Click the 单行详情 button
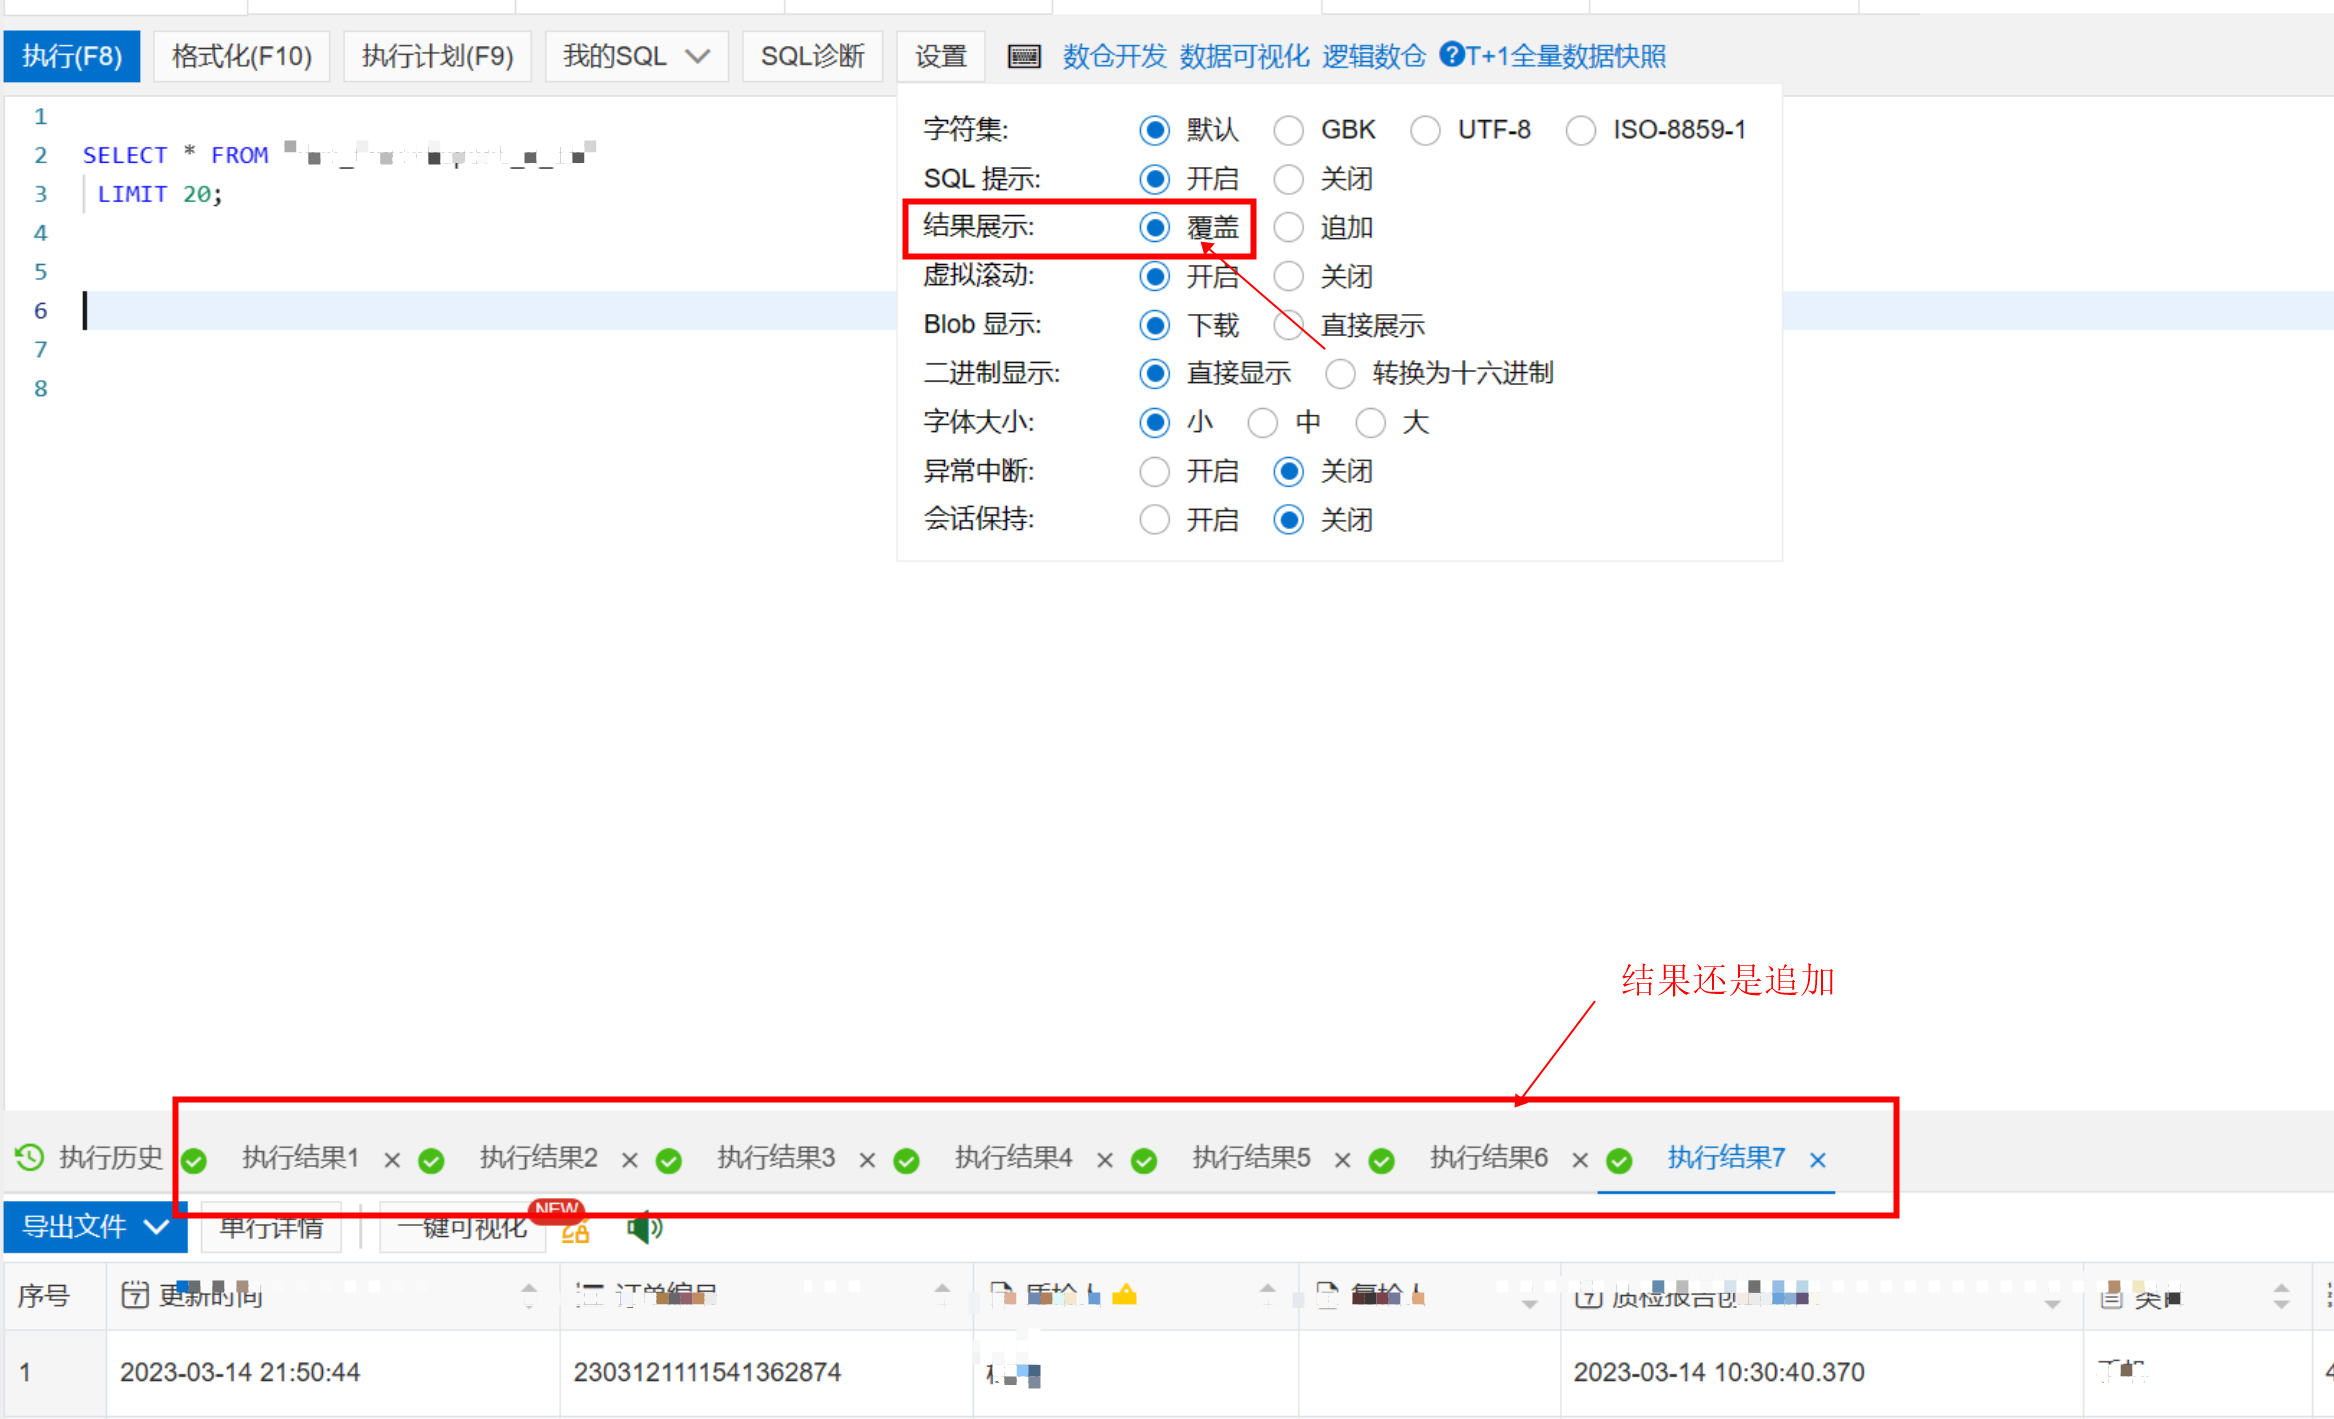The height and width of the screenshot is (1419, 2334). click(271, 1227)
